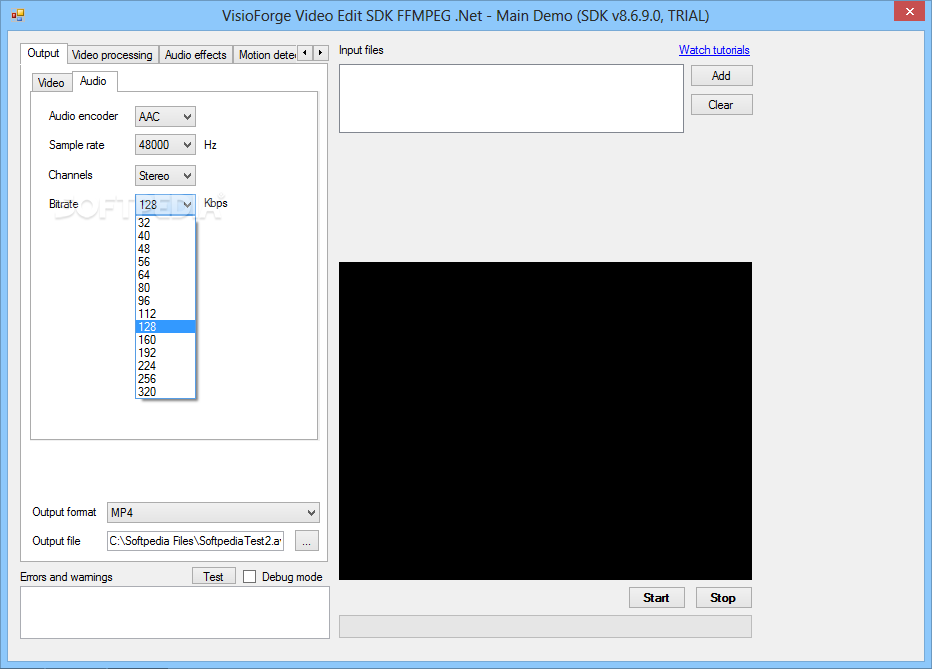The height and width of the screenshot is (669, 932).
Task: Switch to the Video sub-tab
Action: pyautogui.click(x=51, y=83)
